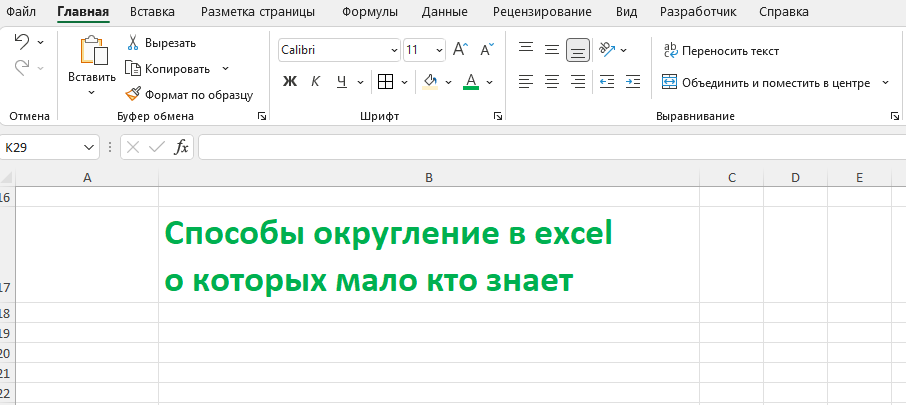Click cancel X in formula bar
This screenshot has height=405, width=906.
coord(133,148)
